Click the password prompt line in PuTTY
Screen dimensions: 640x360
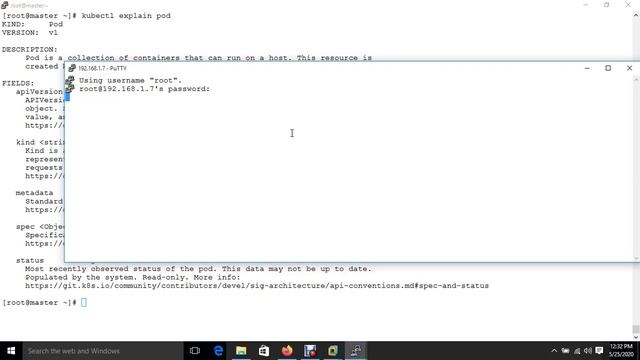tap(144, 89)
